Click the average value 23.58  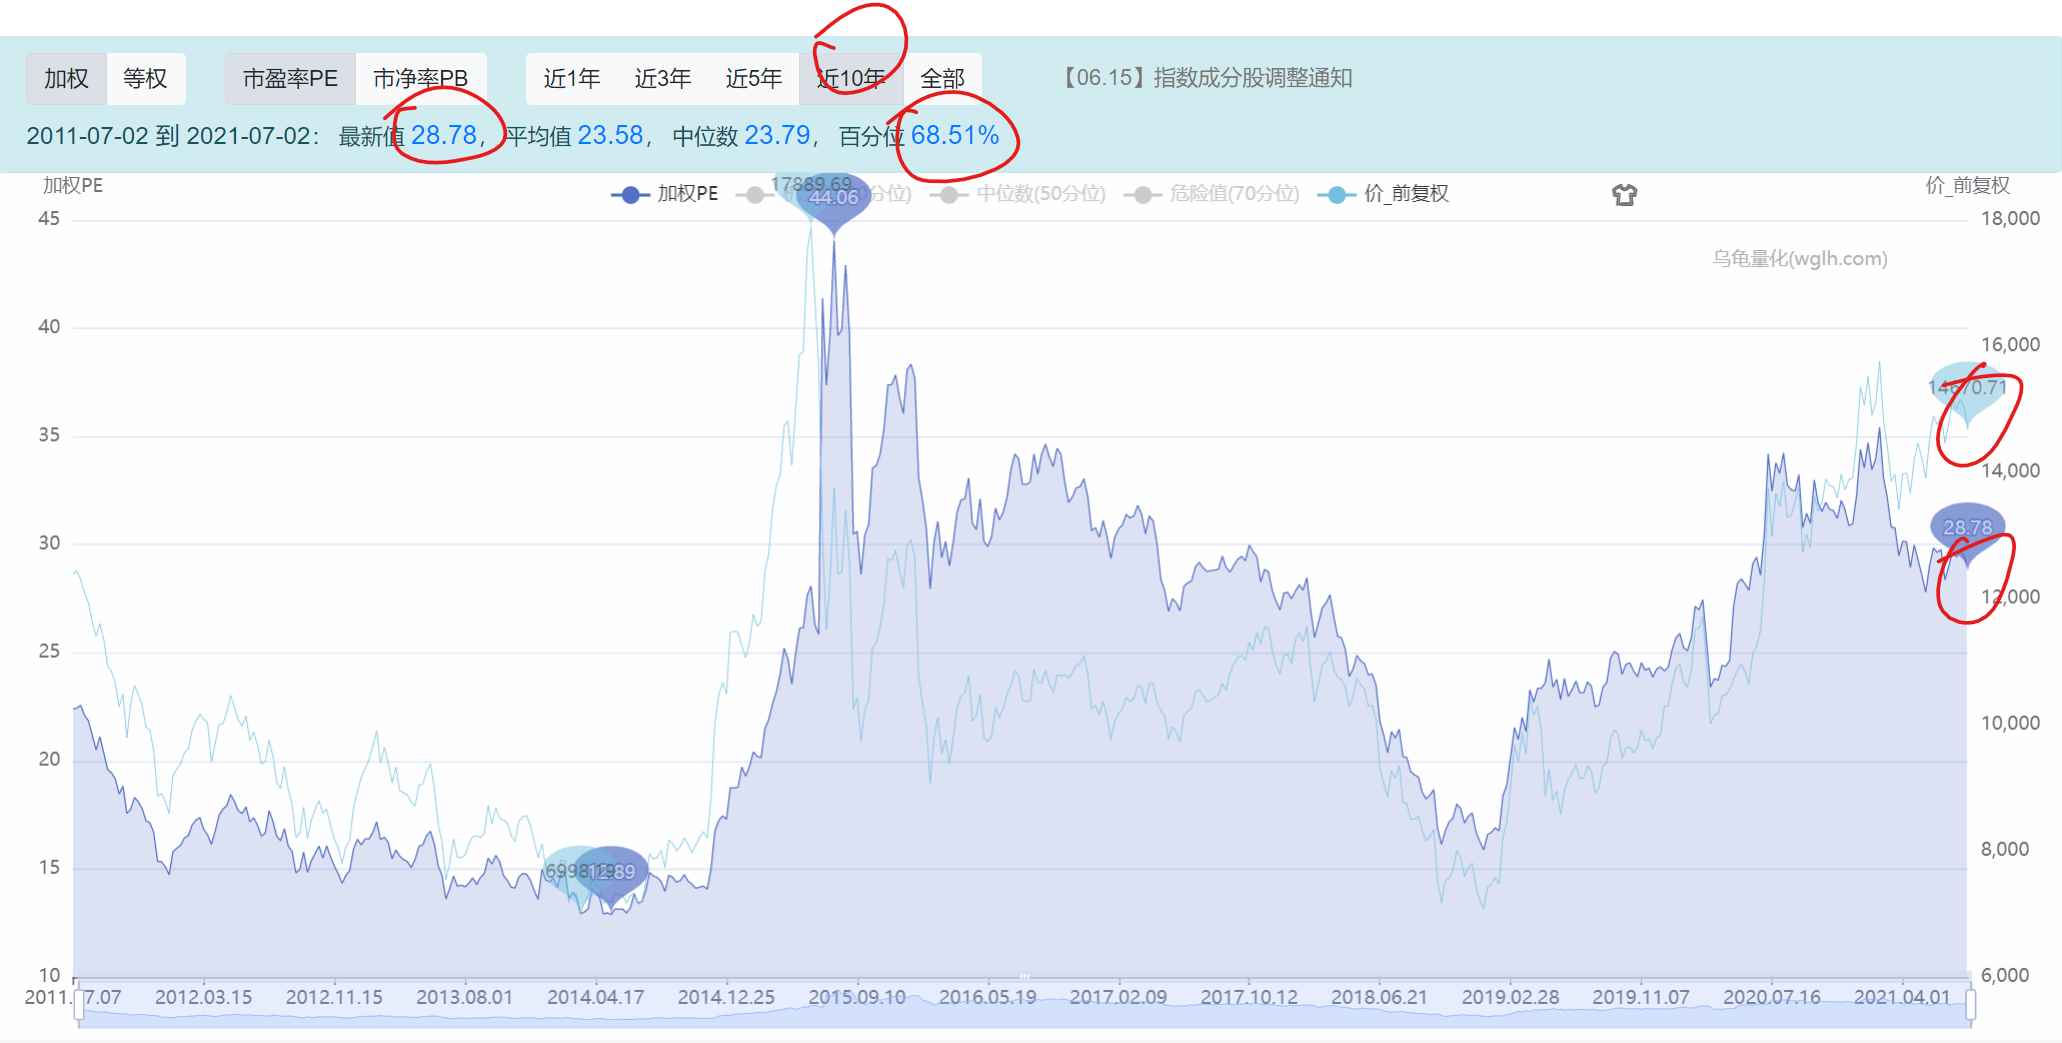point(610,135)
